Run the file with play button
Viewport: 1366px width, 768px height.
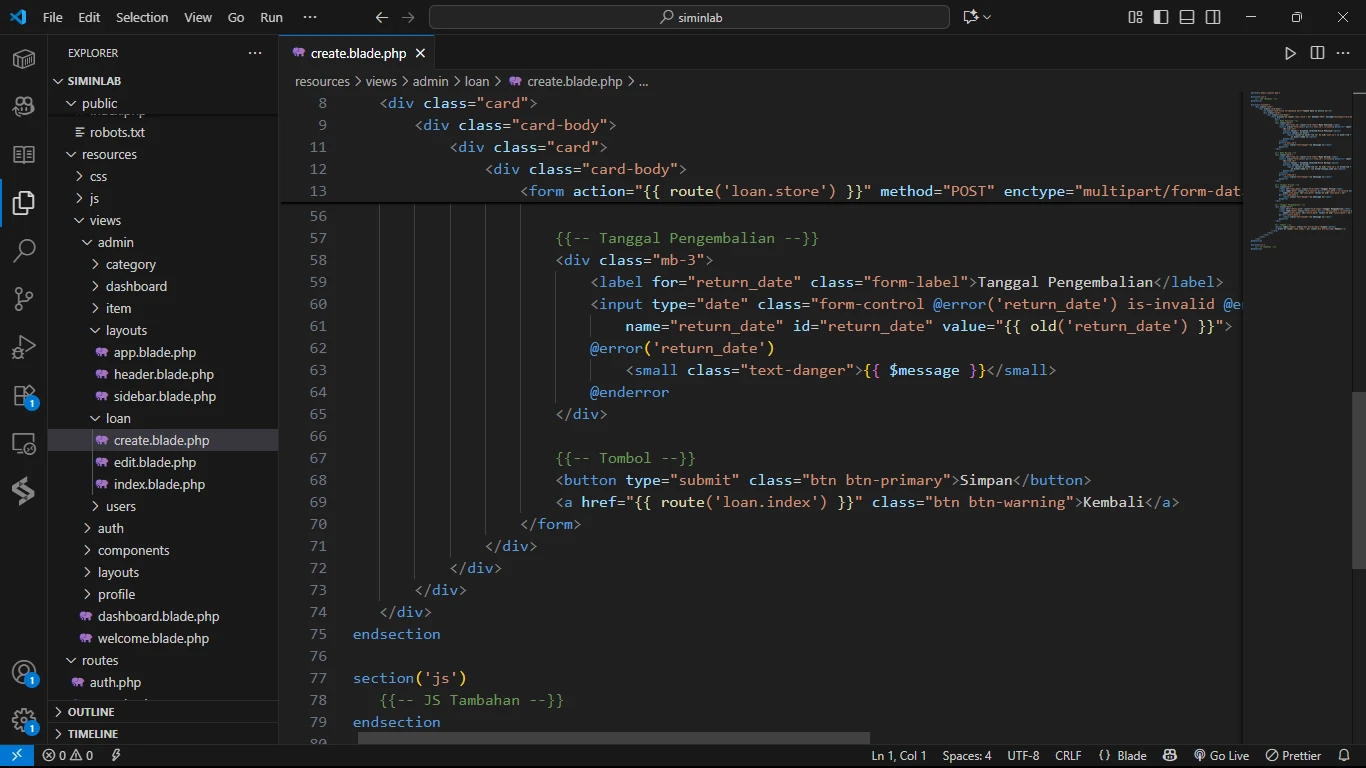point(1290,53)
